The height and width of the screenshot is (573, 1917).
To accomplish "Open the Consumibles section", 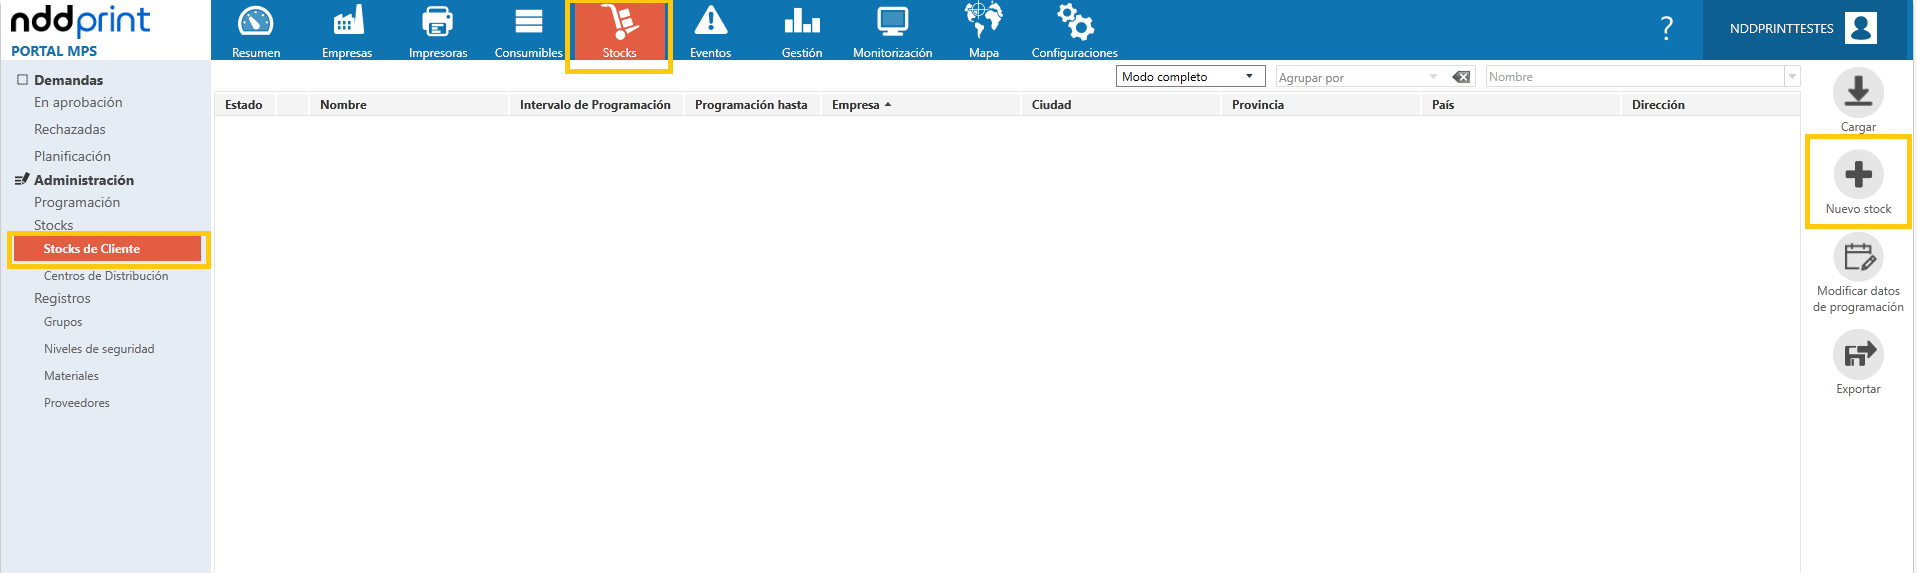I will click(x=528, y=31).
